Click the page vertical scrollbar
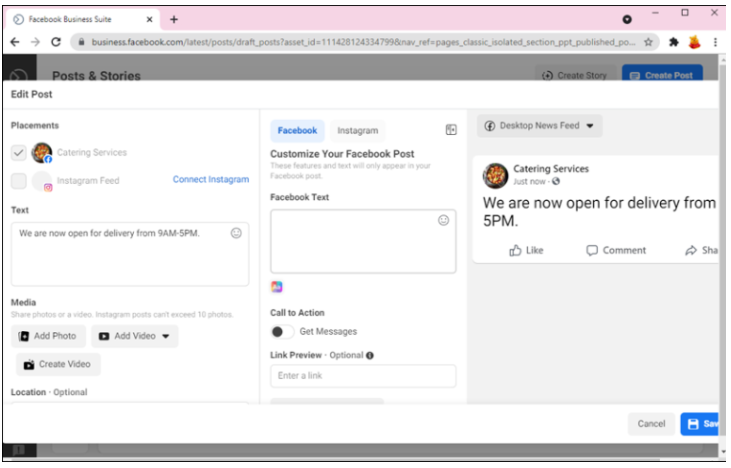731x468 pixels. coord(723,252)
